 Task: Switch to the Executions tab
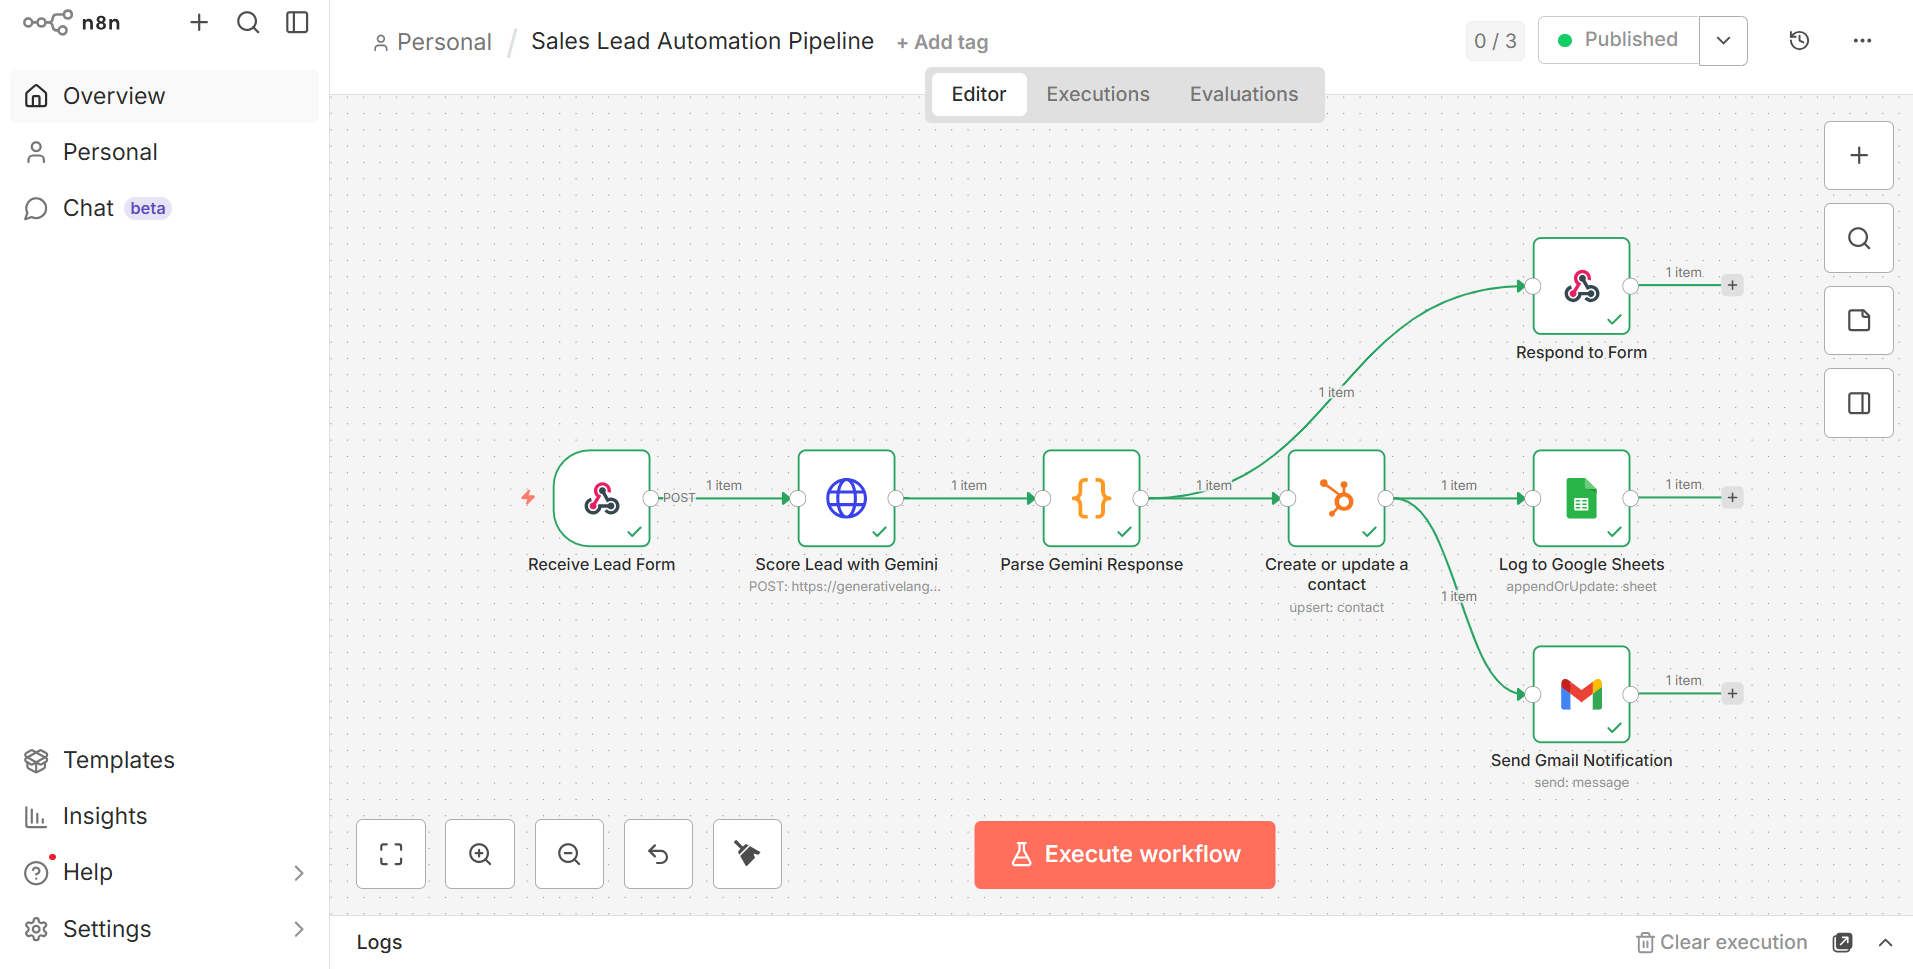coord(1097,93)
